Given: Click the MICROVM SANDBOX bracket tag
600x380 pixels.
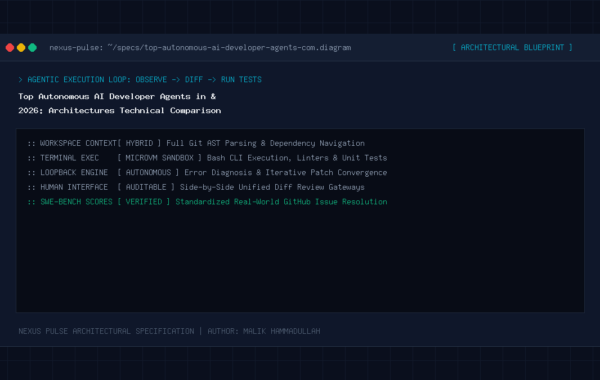Looking at the screenshot, I should 160,158.
